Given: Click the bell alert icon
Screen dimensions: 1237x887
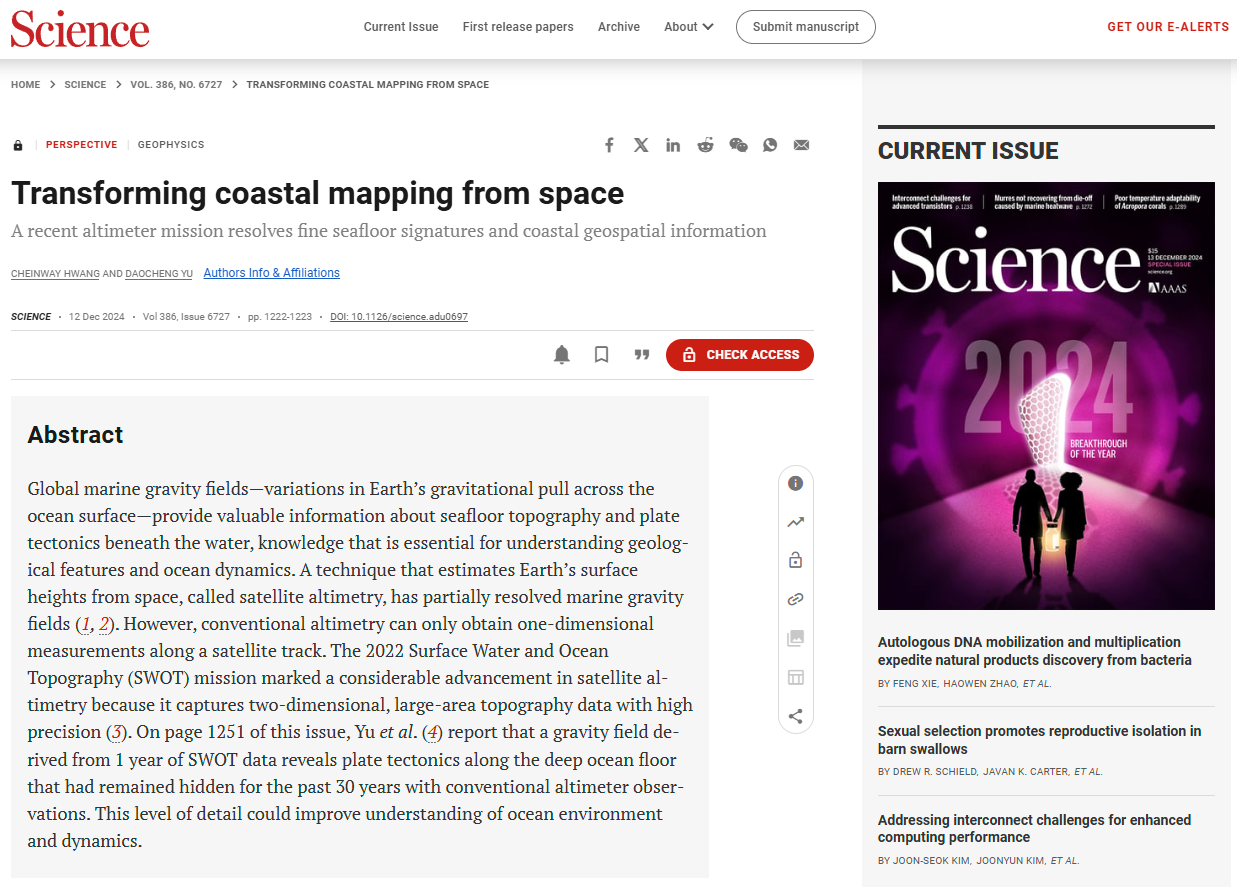Looking at the screenshot, I should [562, 355].
